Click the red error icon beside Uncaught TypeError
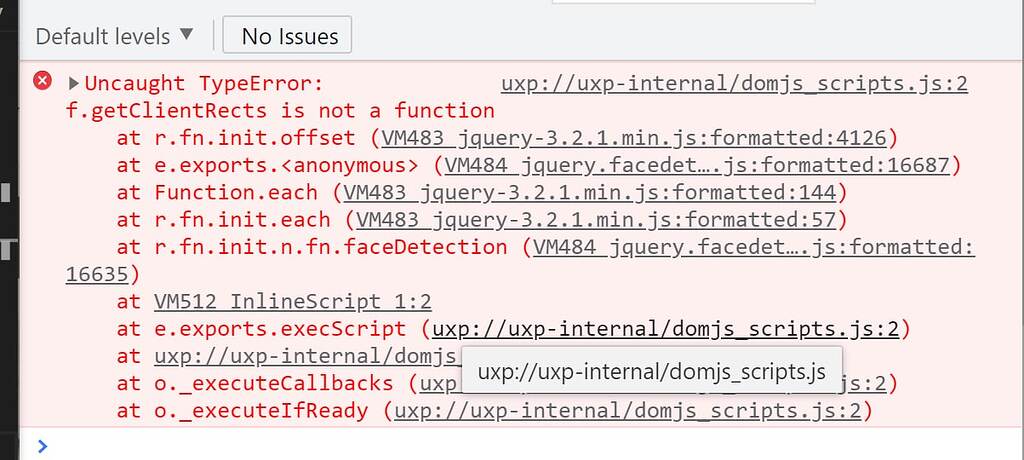Image resolution: width=1024 pixels, height=460 pixels. [x=42, y=81]
